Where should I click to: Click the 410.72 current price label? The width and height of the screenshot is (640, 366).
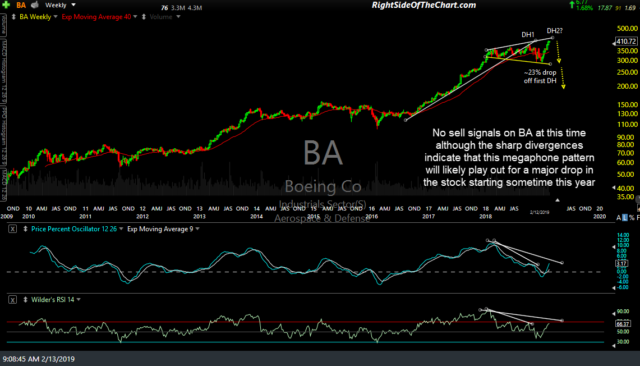coord(626,42)
